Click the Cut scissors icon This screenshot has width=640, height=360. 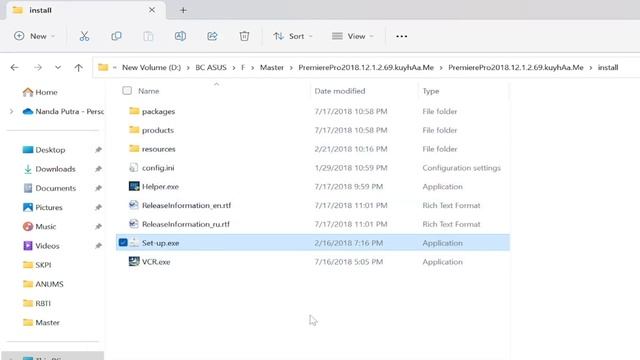[x=84, y=36]
